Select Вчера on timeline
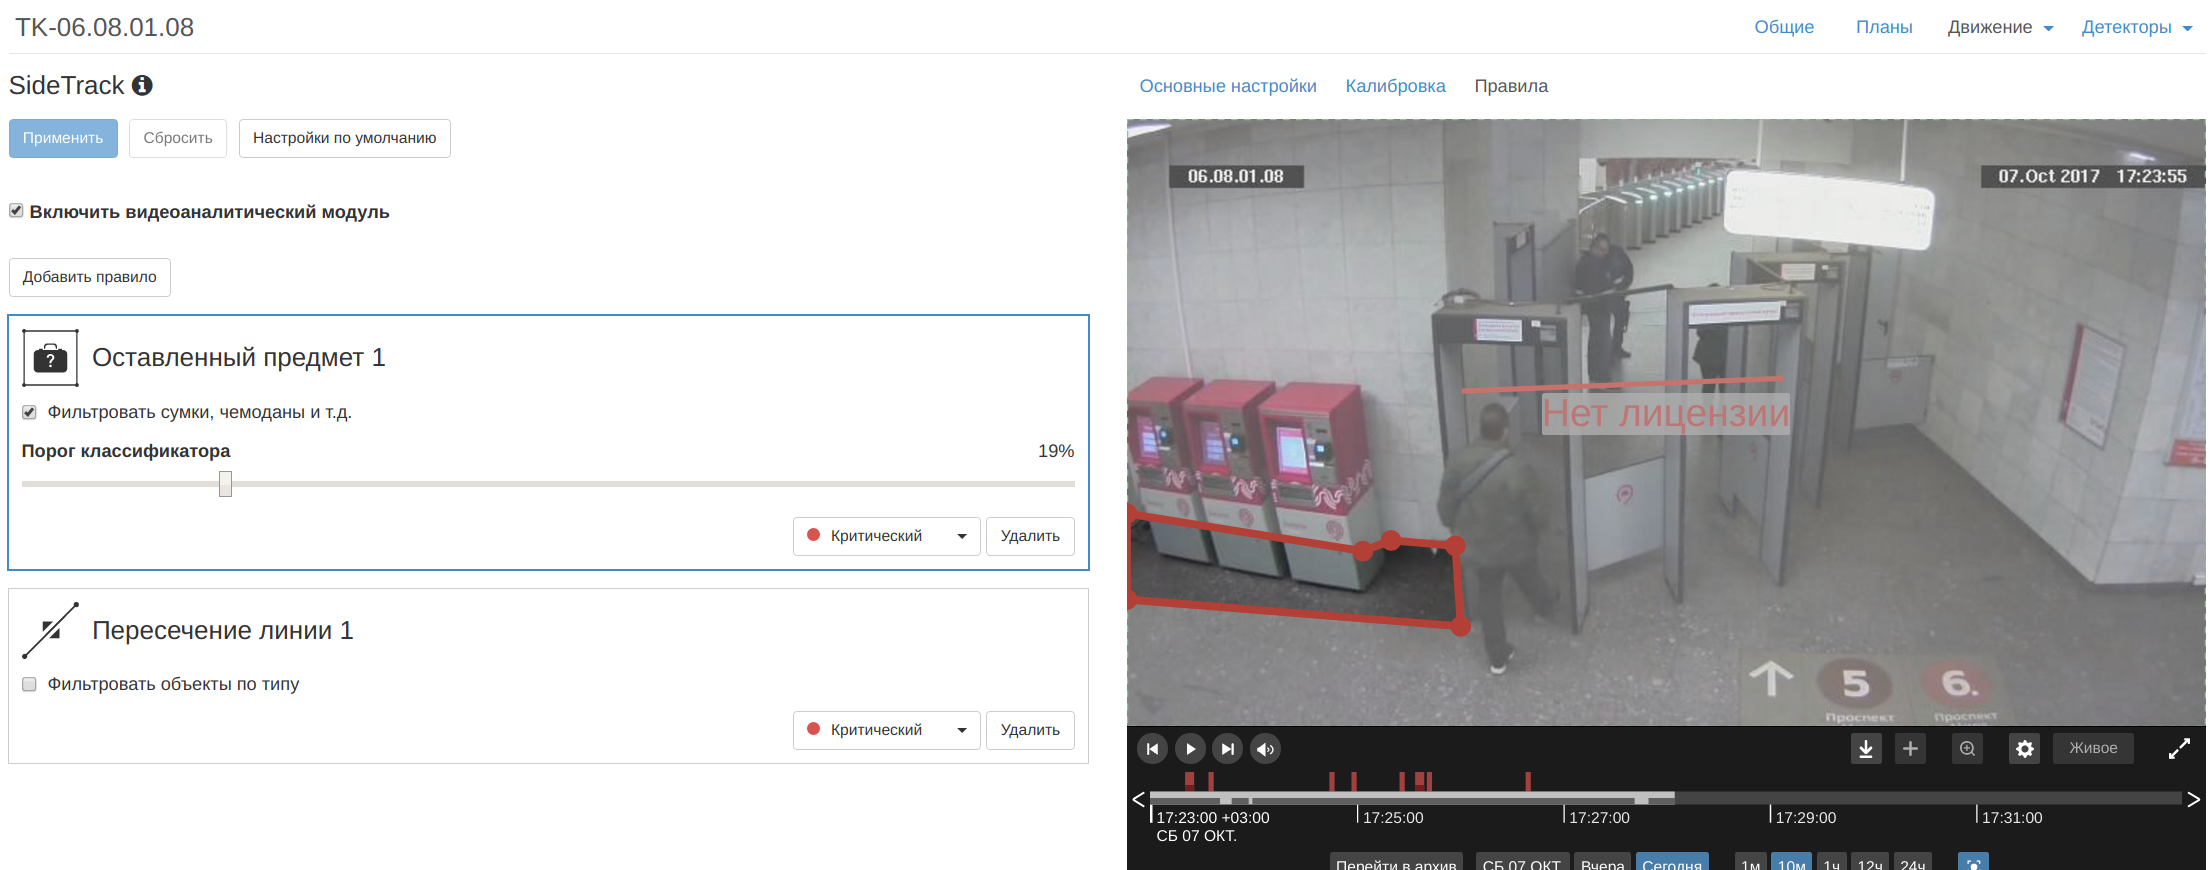The height and width of the screenshot is (870, 2211). 1602,863
